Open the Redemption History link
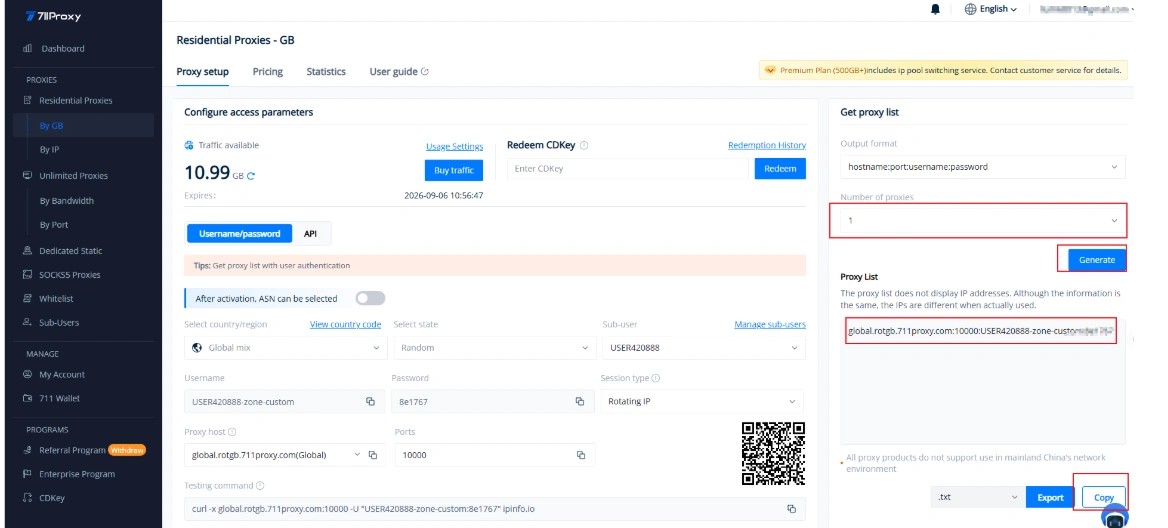 766,145
